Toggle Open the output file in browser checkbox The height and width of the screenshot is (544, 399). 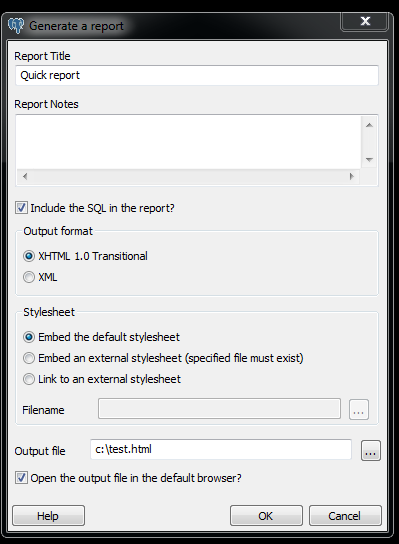coord(21,478)
